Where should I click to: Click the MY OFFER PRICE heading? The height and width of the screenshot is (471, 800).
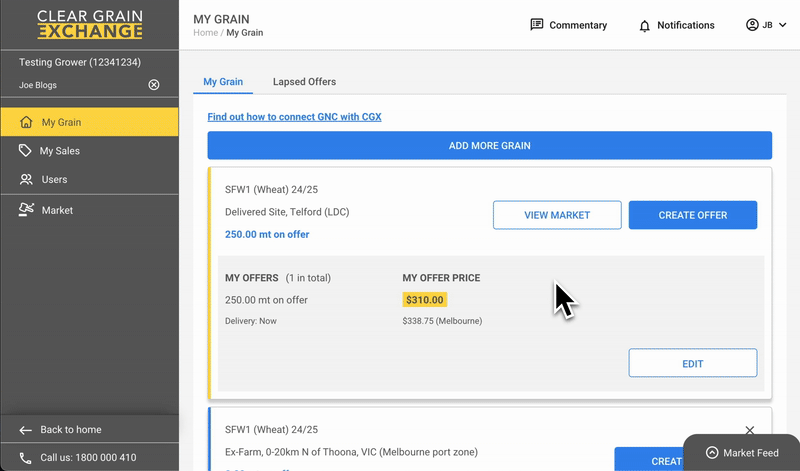(441, 278)
